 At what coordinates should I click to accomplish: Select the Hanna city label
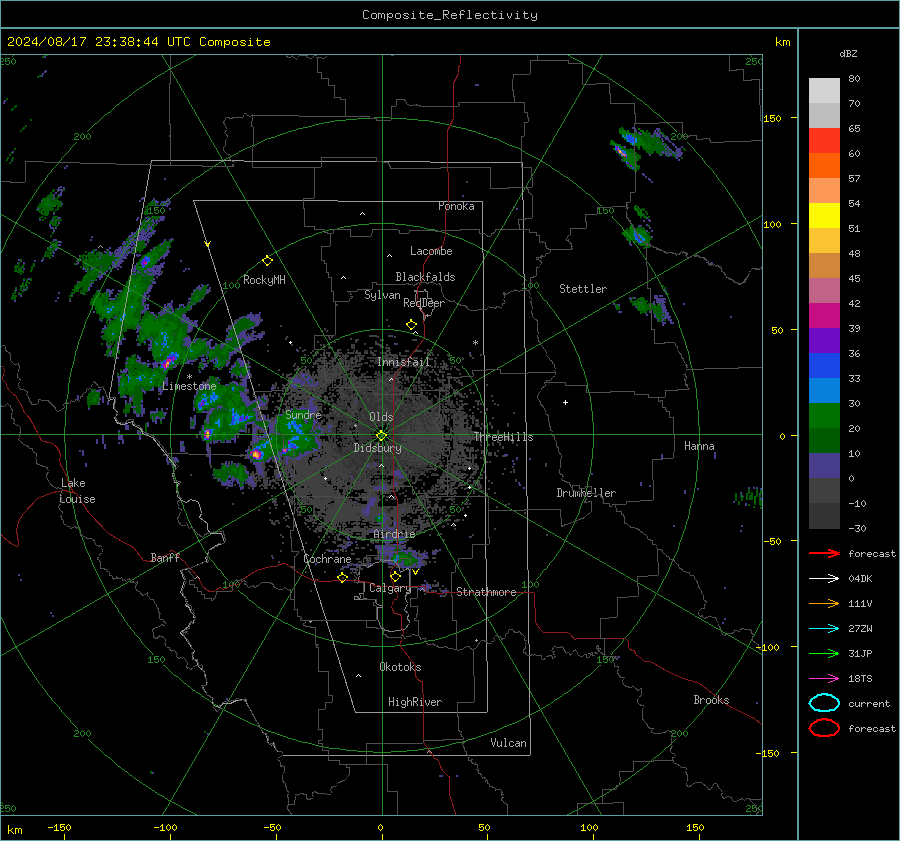tap(699, 446)
